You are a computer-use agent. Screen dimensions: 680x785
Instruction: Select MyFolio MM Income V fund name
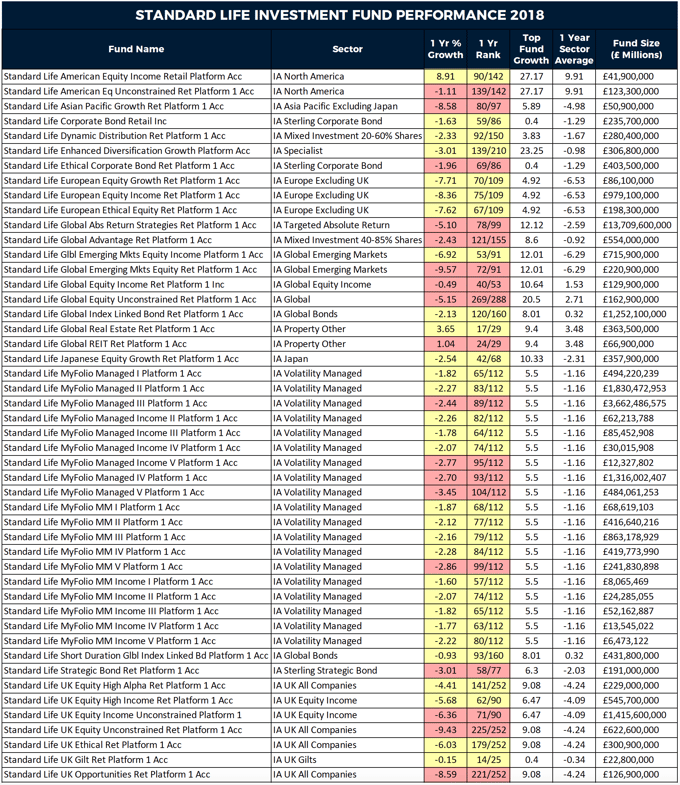point(110,641)
